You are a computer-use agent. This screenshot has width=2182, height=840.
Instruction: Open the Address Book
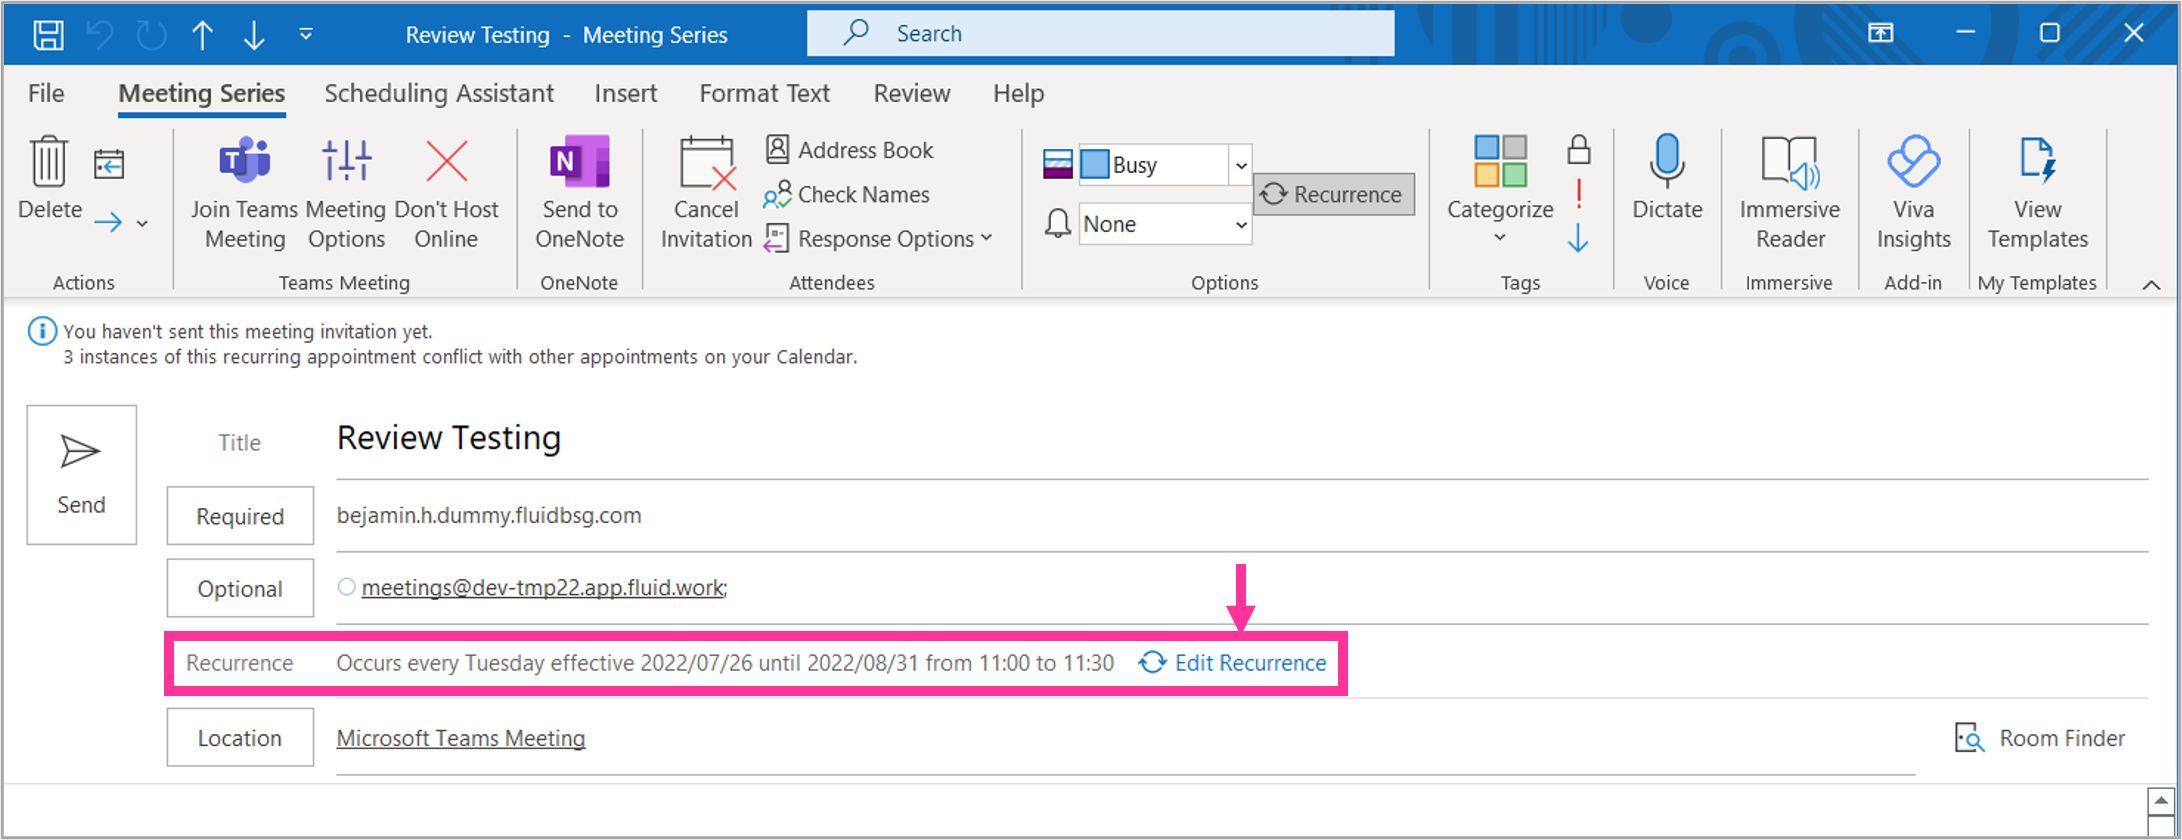click(x=849, y=150)
